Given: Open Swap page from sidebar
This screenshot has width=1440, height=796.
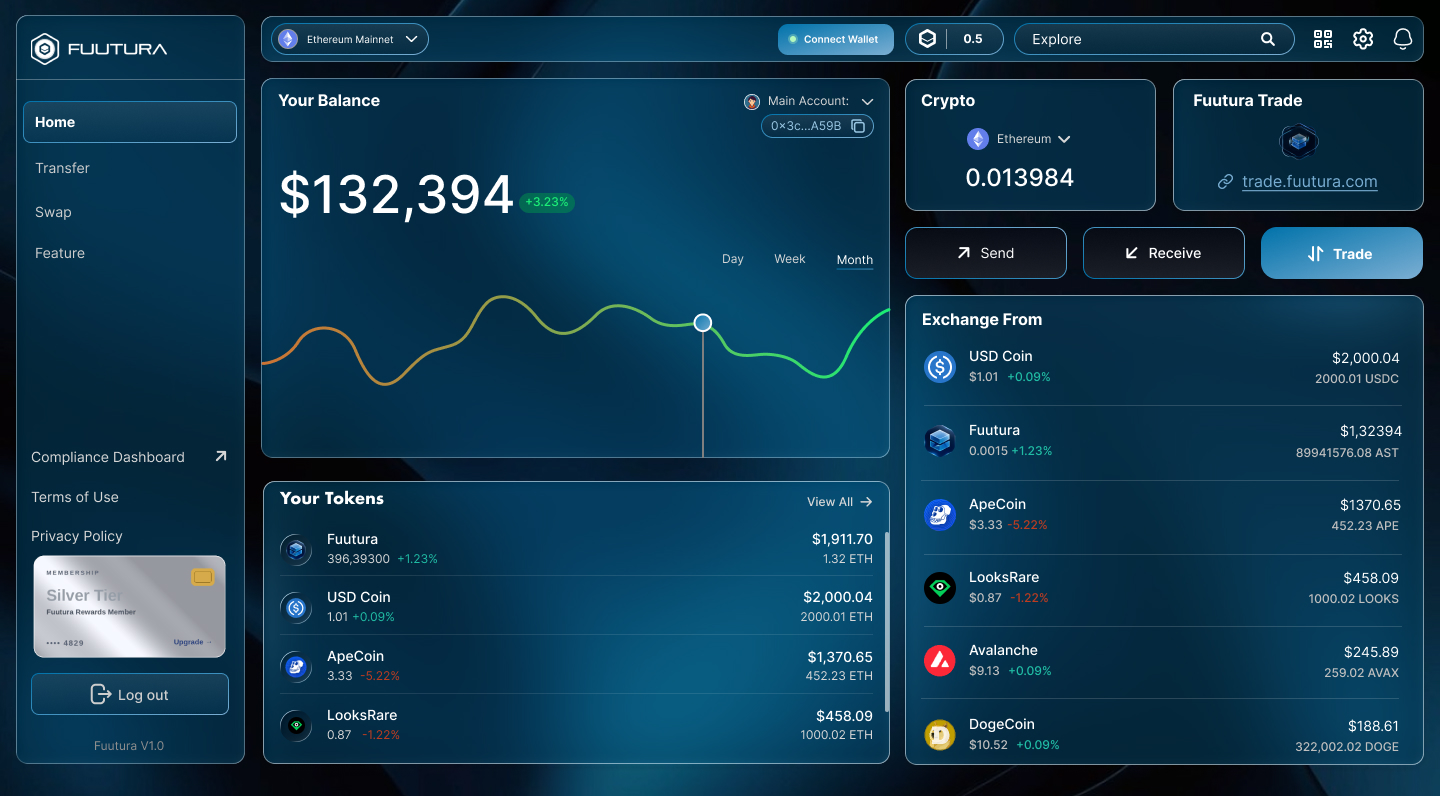Looking at the screenshot, I should tap(53, 212).
